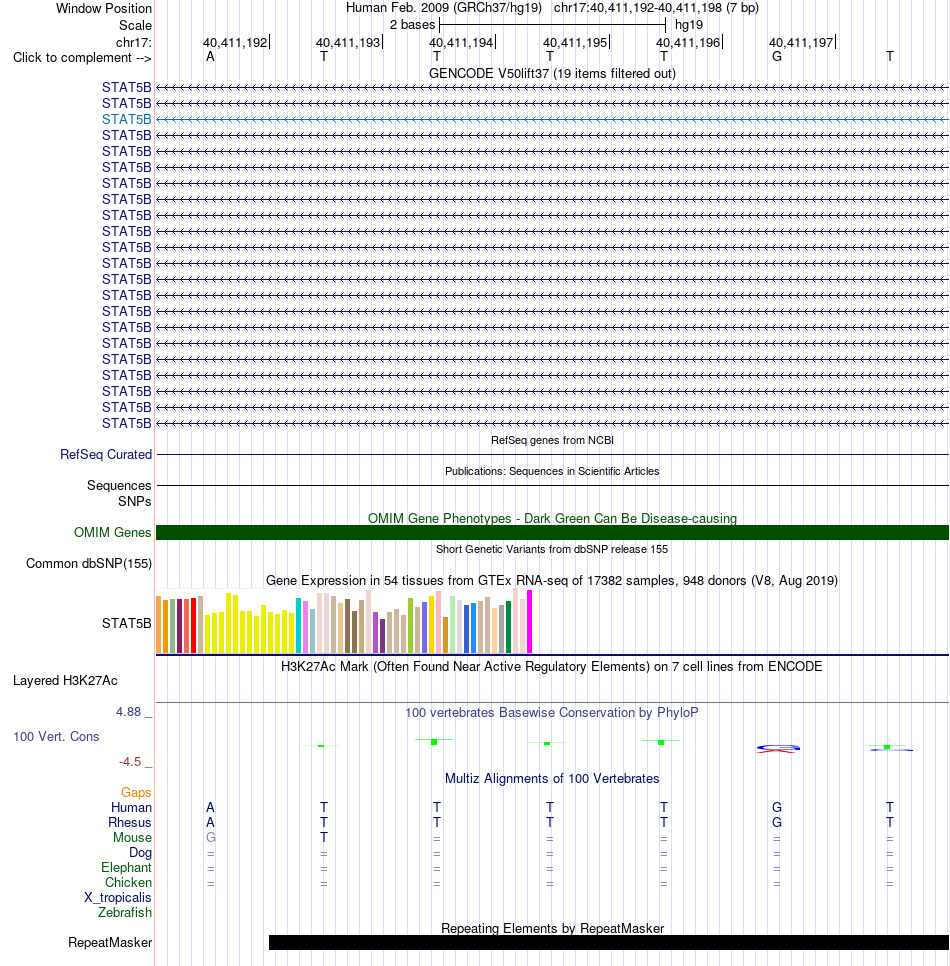Select base A in the complement sequence row
This screenshot has width=950, height=966.
tap(210, 57)
